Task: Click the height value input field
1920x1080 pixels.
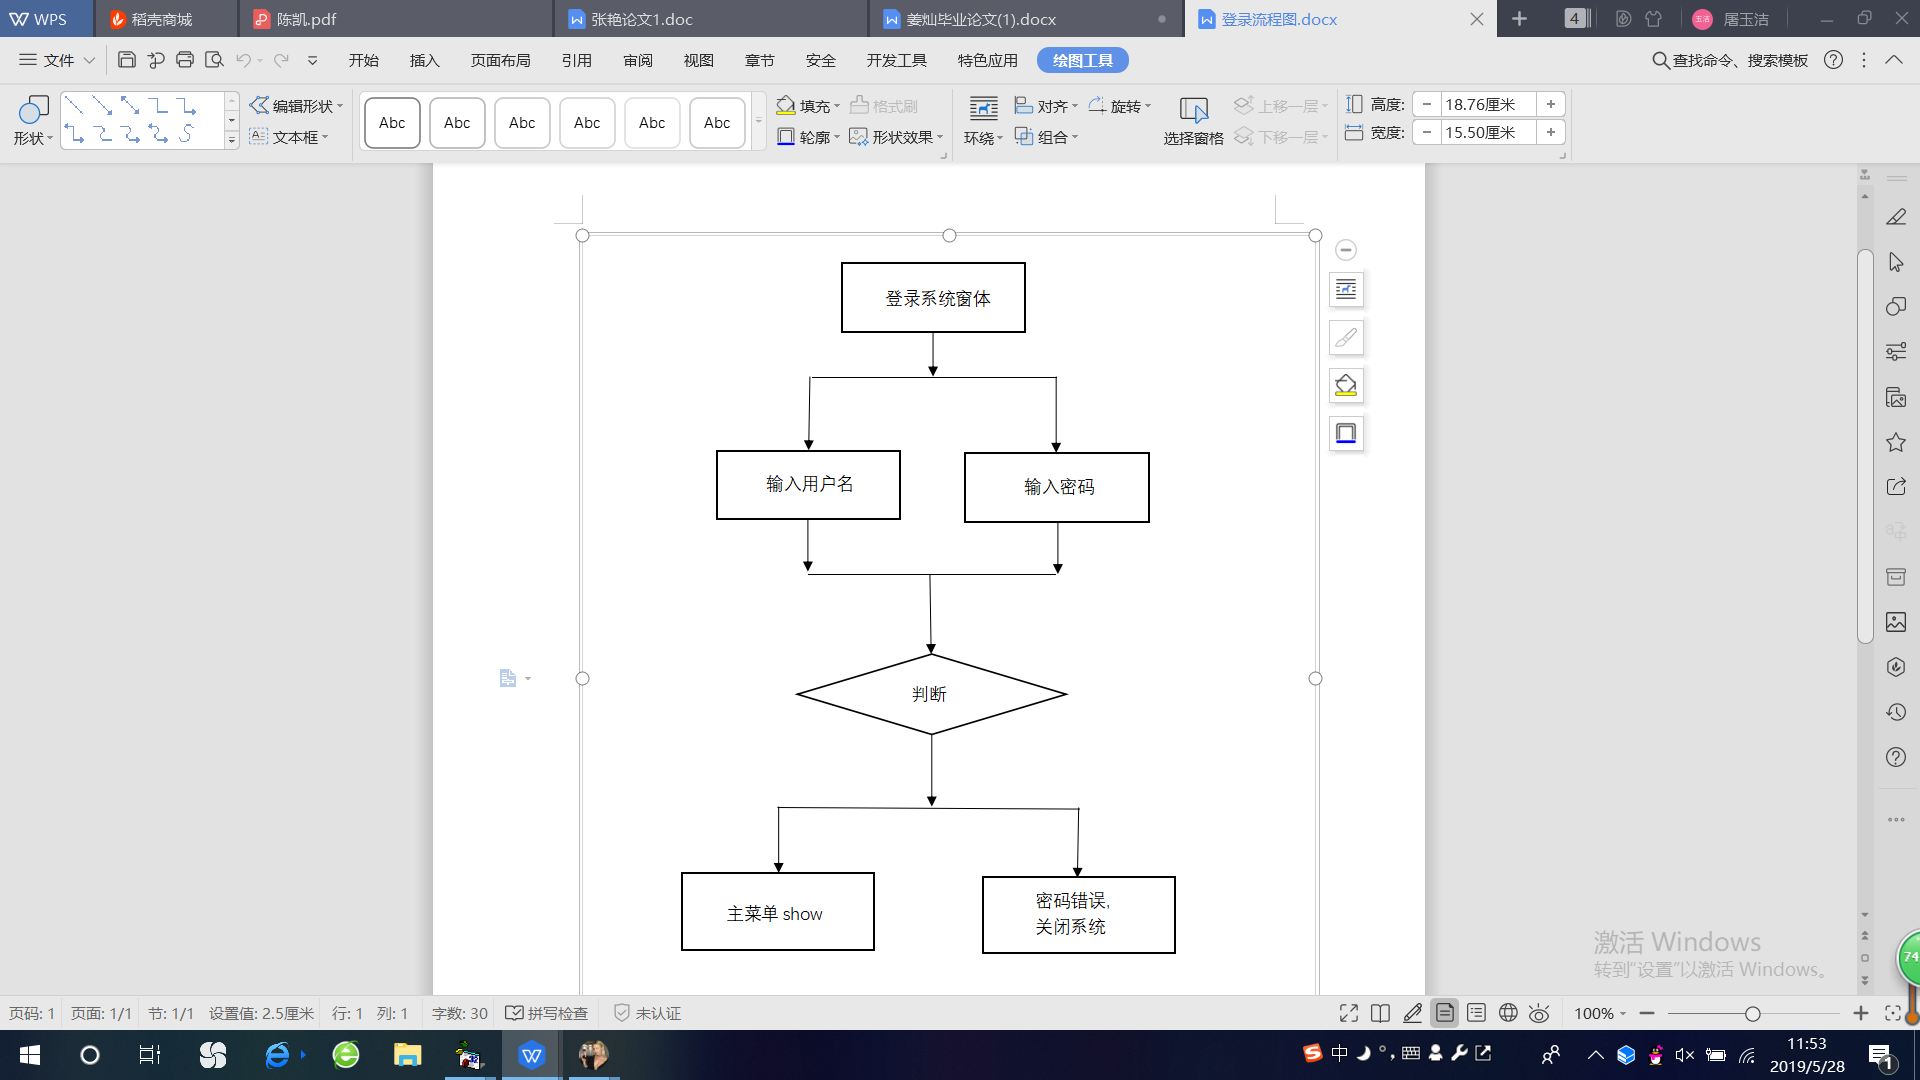Action: (x=1488, y=104)
